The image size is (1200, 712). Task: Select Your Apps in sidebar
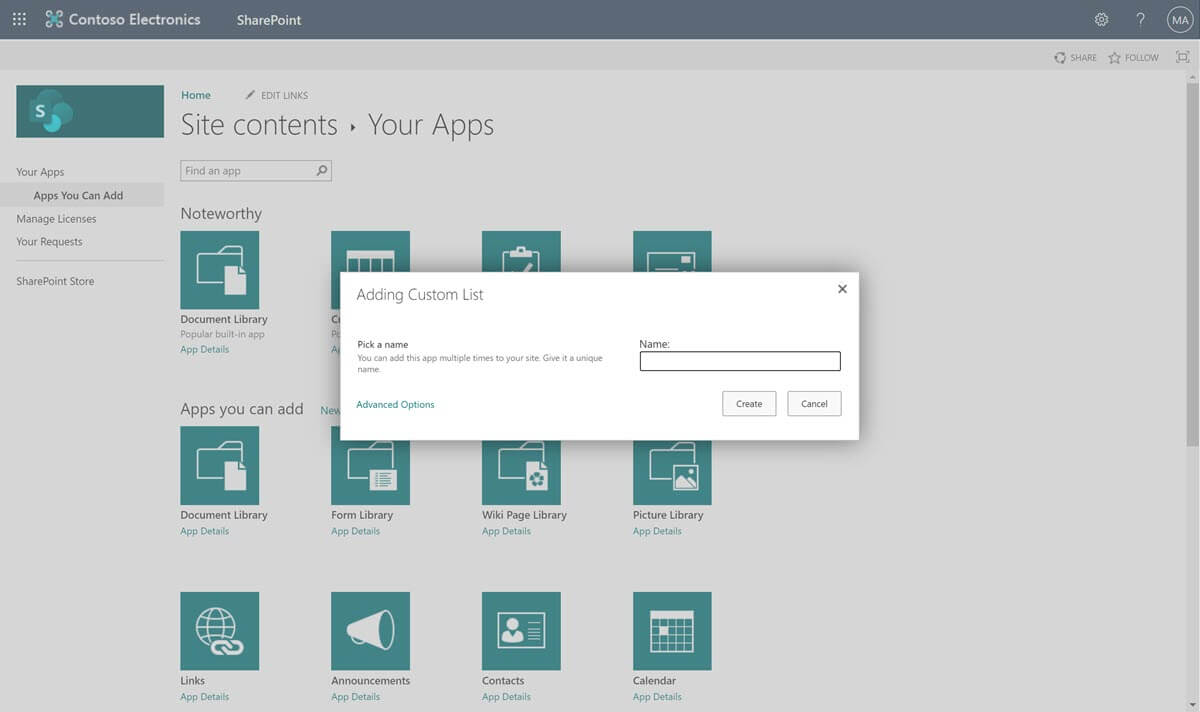pyautogui.click(x=40, y=172)
